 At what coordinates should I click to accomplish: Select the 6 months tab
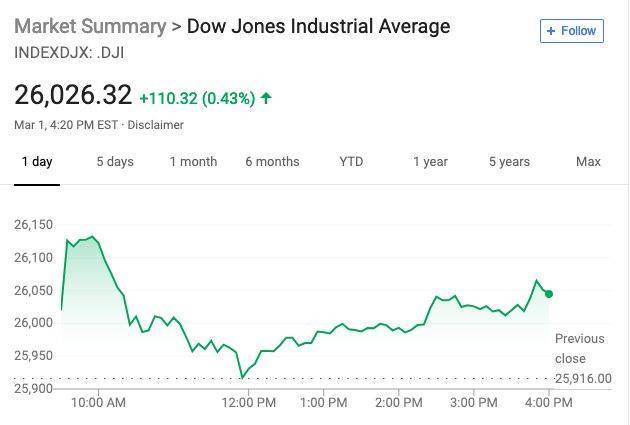[272, 162]
